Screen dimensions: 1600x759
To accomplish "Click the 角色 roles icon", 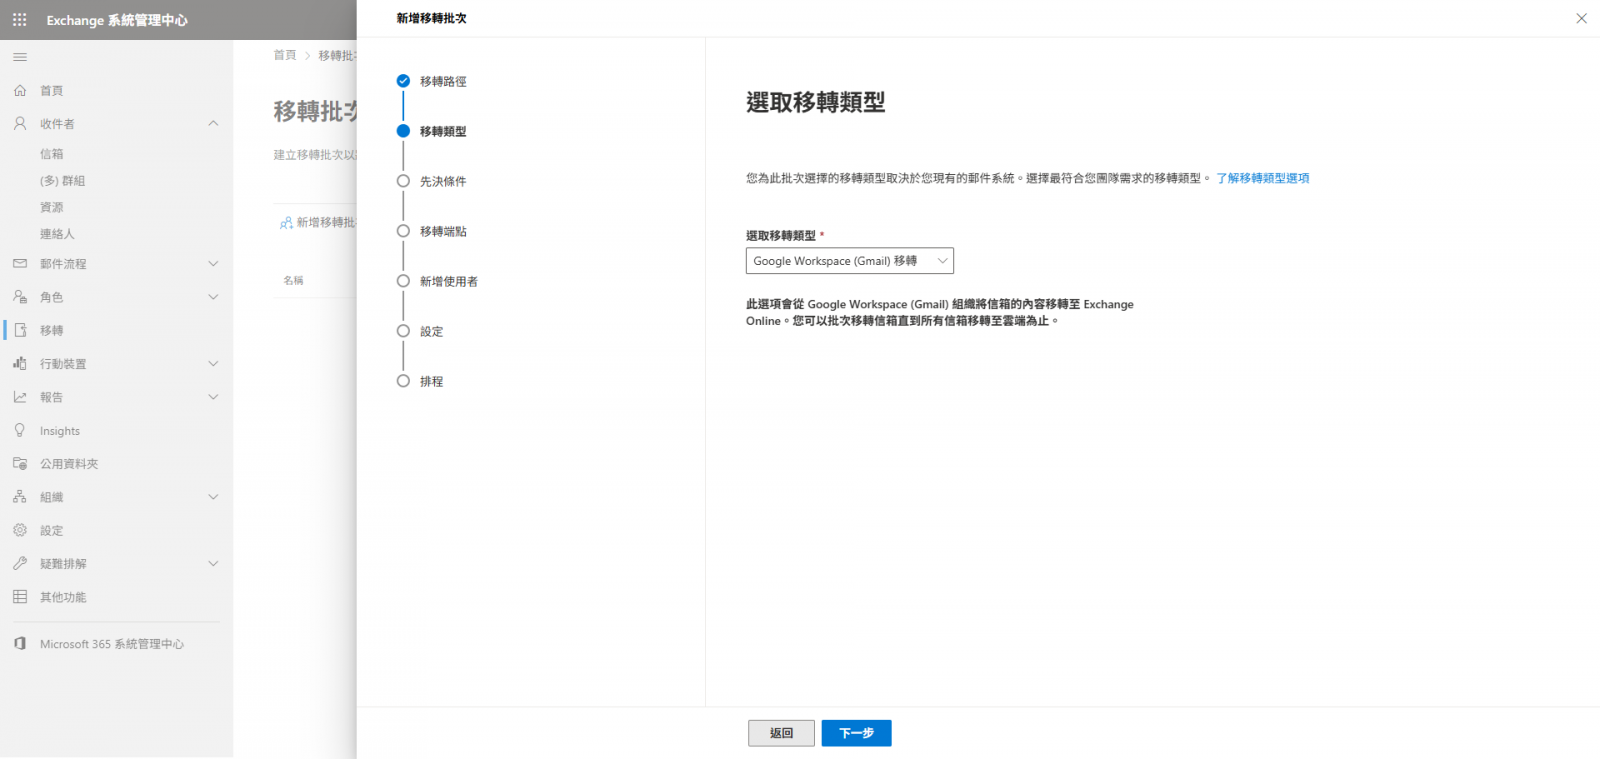I will 20,297.
